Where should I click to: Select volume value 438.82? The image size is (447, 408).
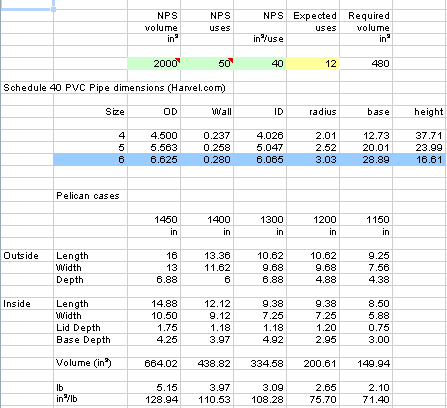tap(214, 364)
